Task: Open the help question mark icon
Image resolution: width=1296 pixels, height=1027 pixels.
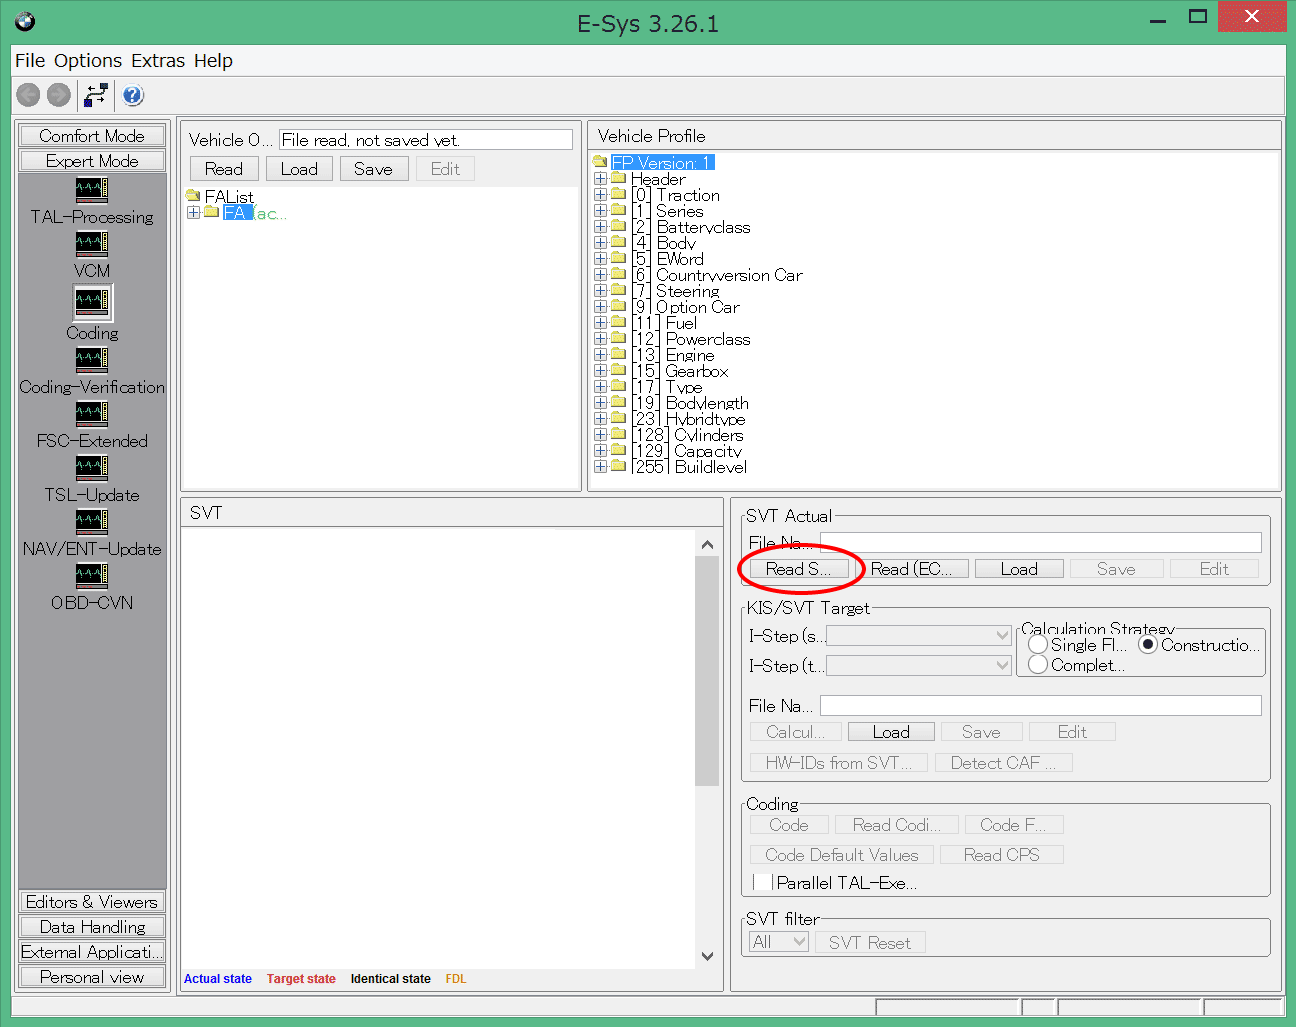Action: click(x=133, y=95)
